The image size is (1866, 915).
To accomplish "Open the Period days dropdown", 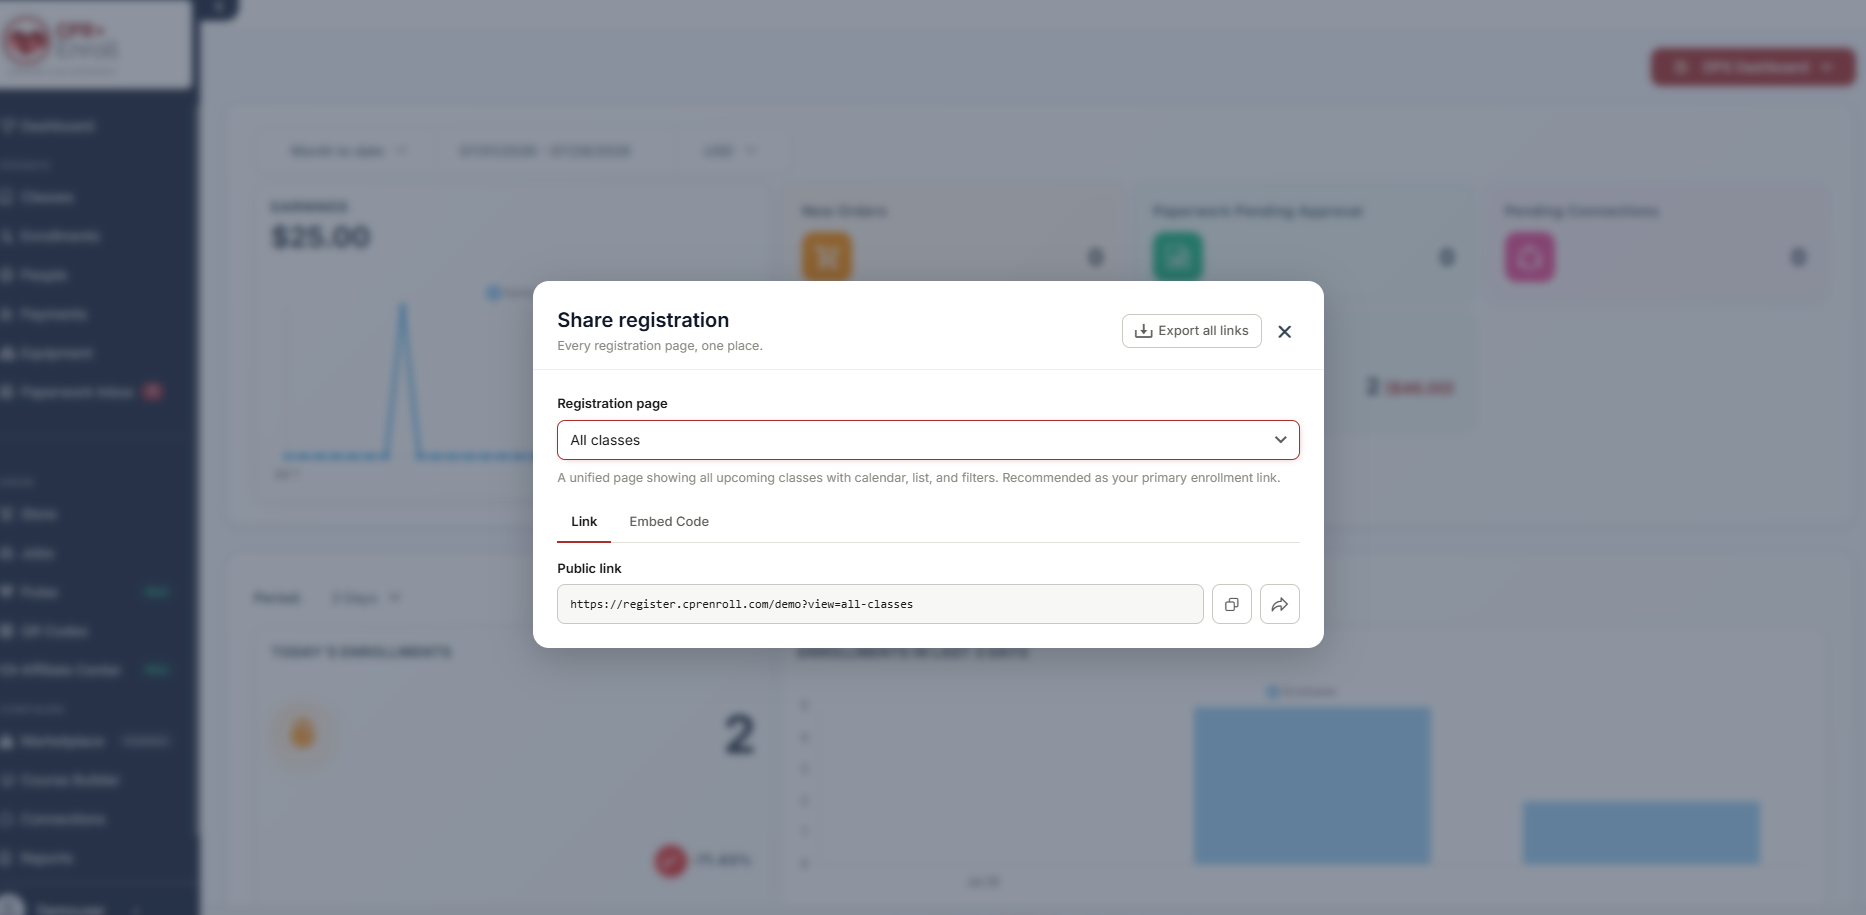I will coord(365,598).
